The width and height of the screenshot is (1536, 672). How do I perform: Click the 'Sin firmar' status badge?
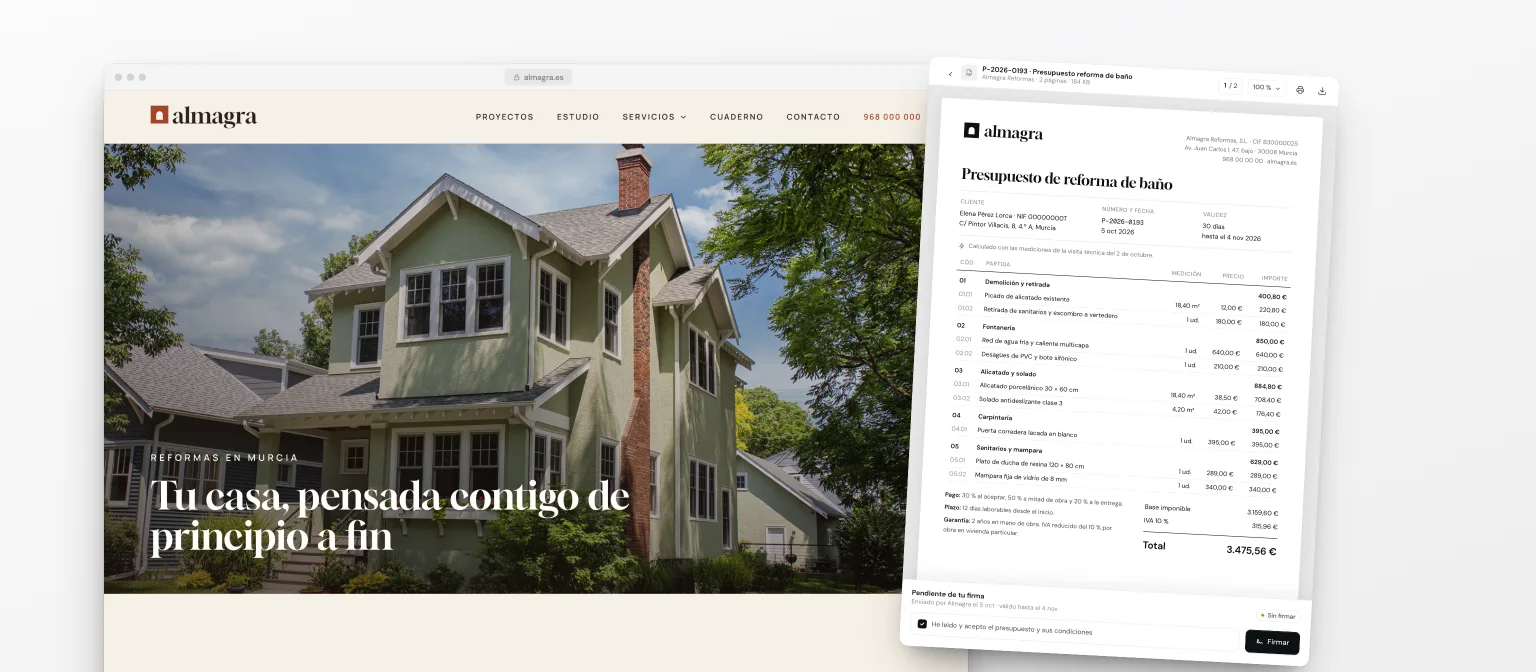pos(1278,616)
